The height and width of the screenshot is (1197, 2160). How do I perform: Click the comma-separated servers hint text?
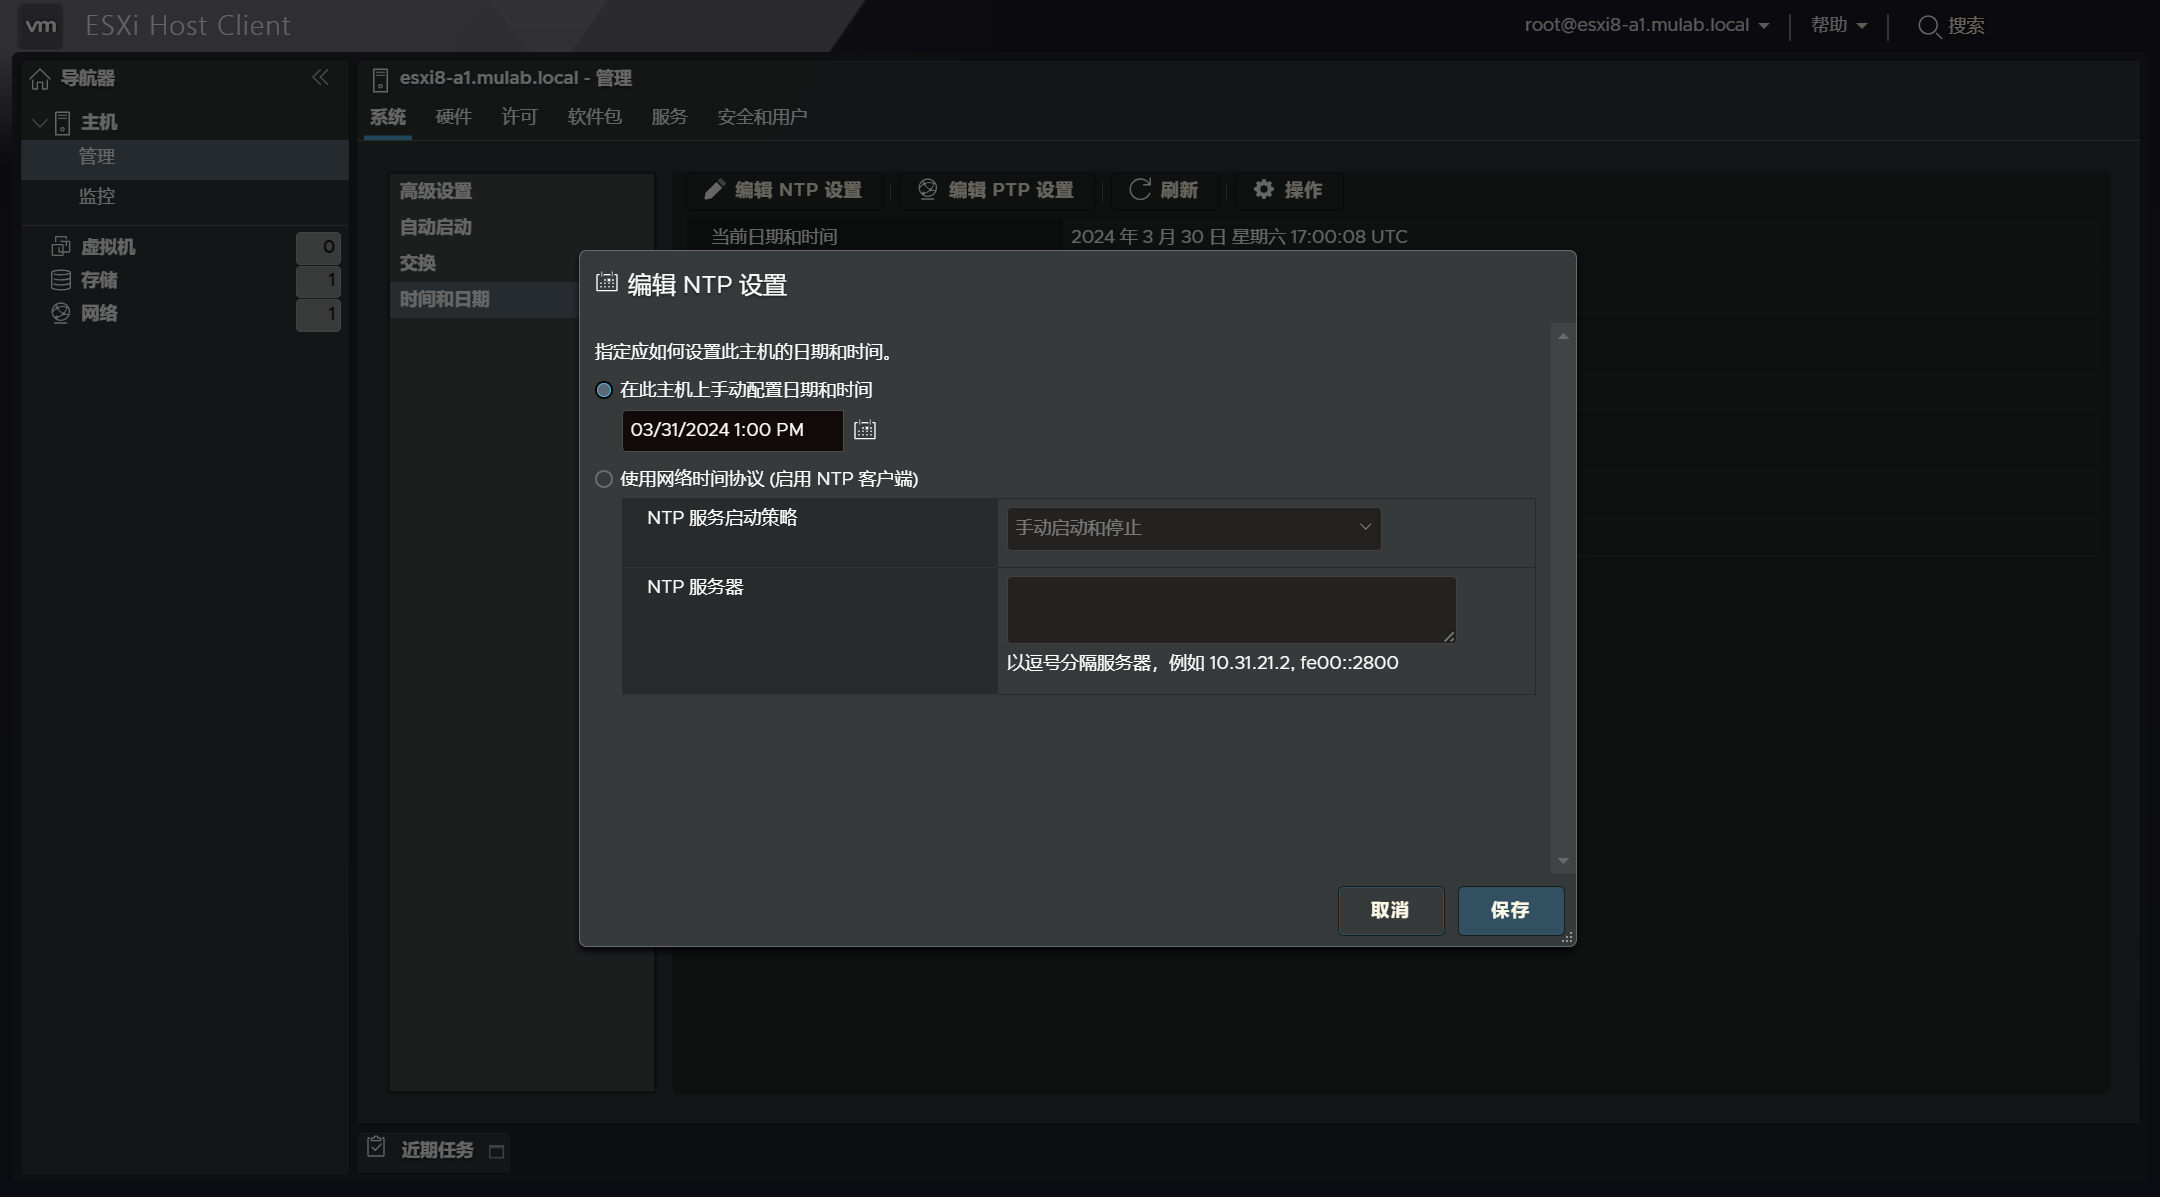pos(1203,663)
